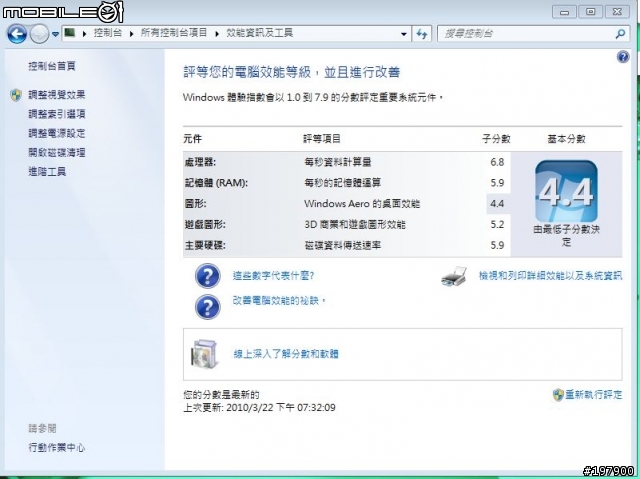The image size is (640, 479).
Task: Click the 4.4 base score badge
Action: [x=566, y=191]
